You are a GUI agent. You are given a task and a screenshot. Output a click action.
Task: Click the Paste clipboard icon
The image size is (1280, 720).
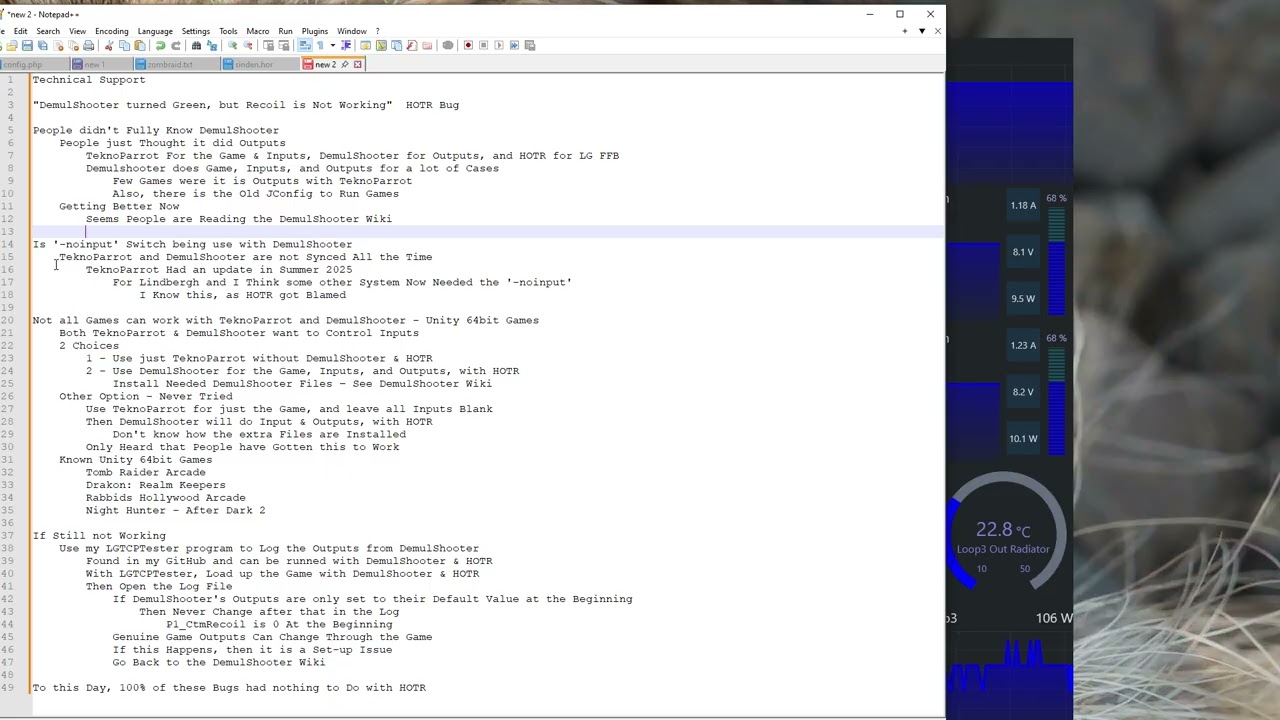point(140,45)
